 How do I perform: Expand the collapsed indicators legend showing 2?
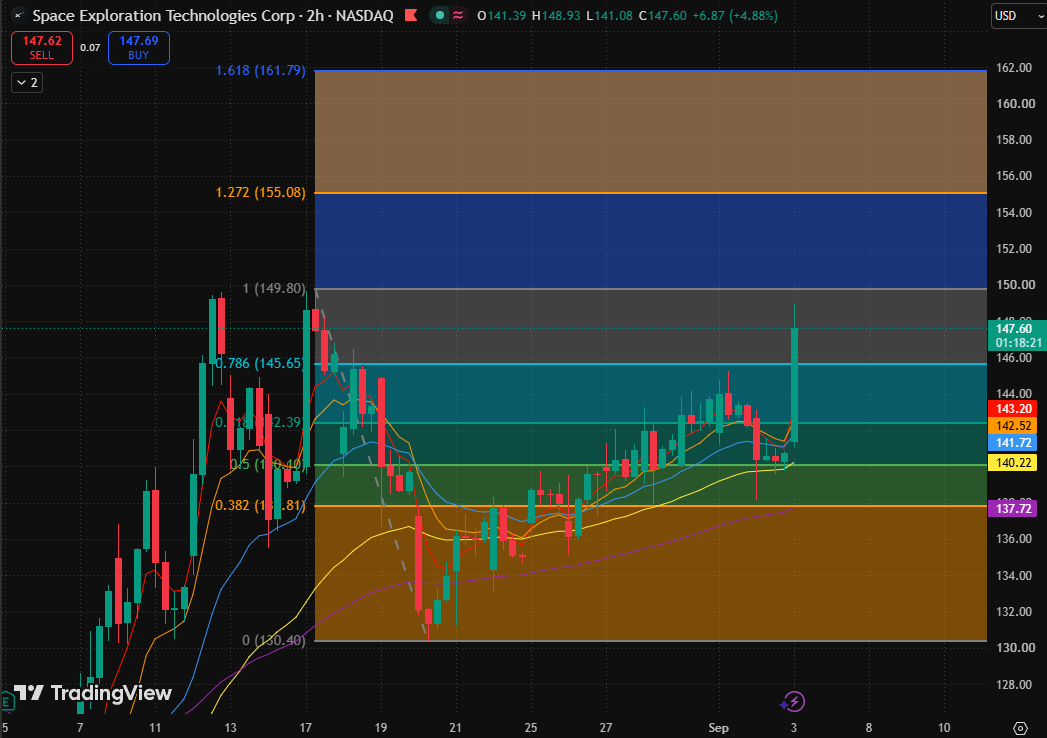click(27, 82)
